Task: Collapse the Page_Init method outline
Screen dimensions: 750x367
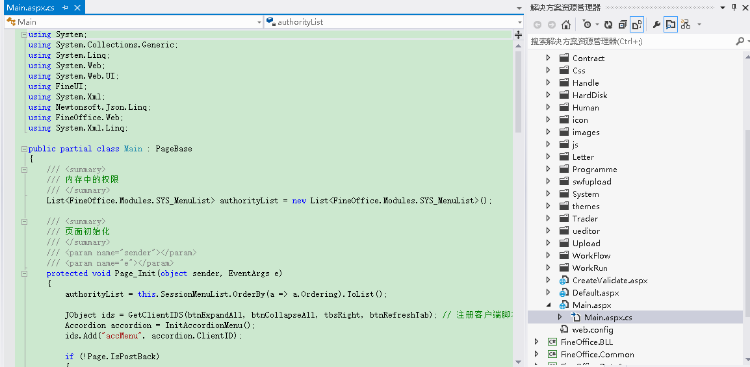Action: click(23, 274)
